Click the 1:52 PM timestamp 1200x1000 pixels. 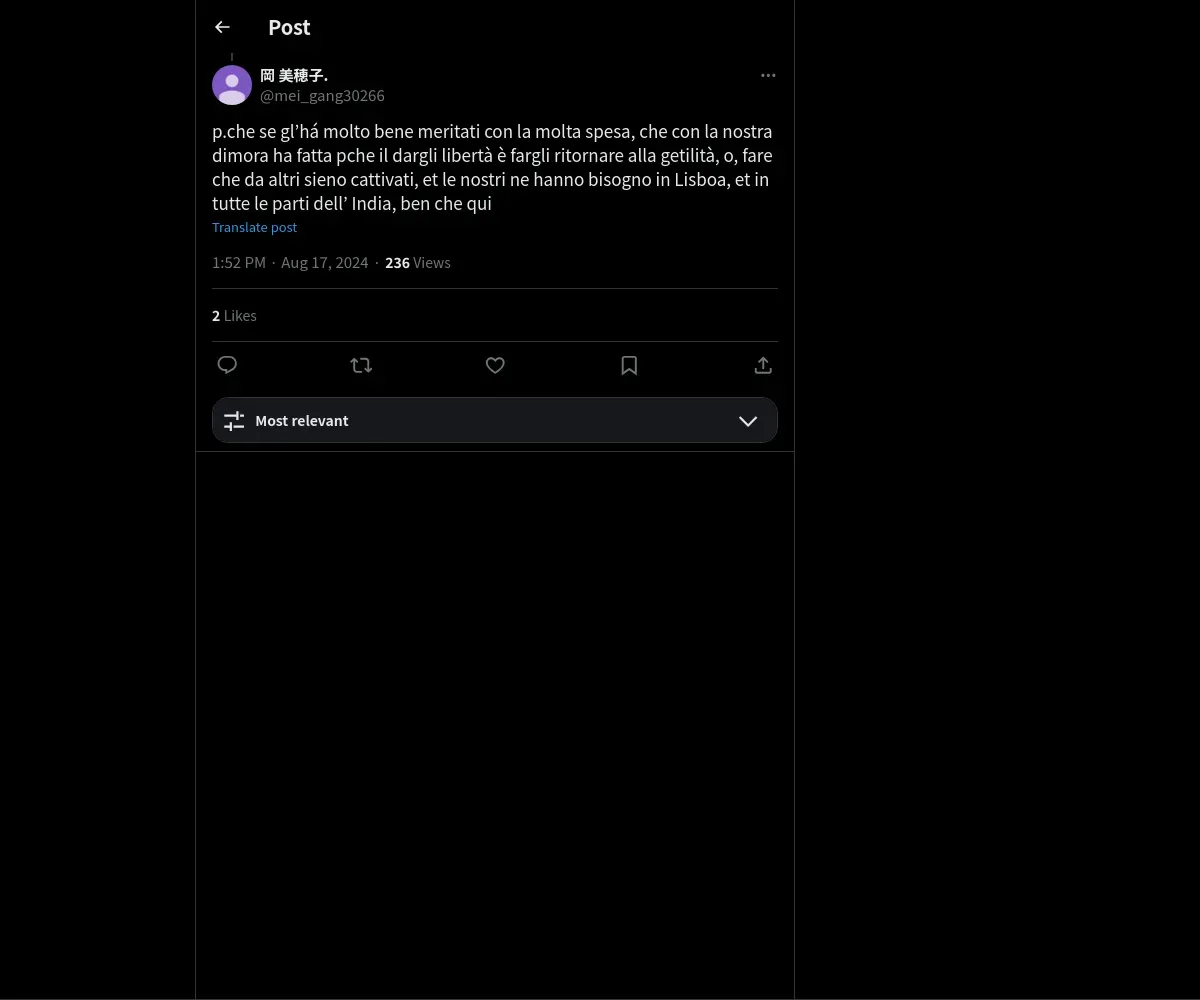tap(239, 262)
